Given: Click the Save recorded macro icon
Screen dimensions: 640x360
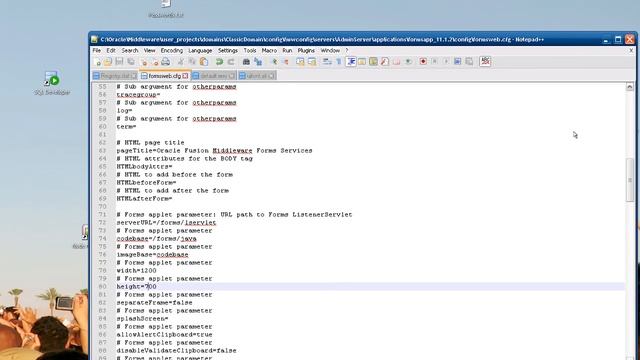Looking at the screenshot, I should [x=469, y=62].
